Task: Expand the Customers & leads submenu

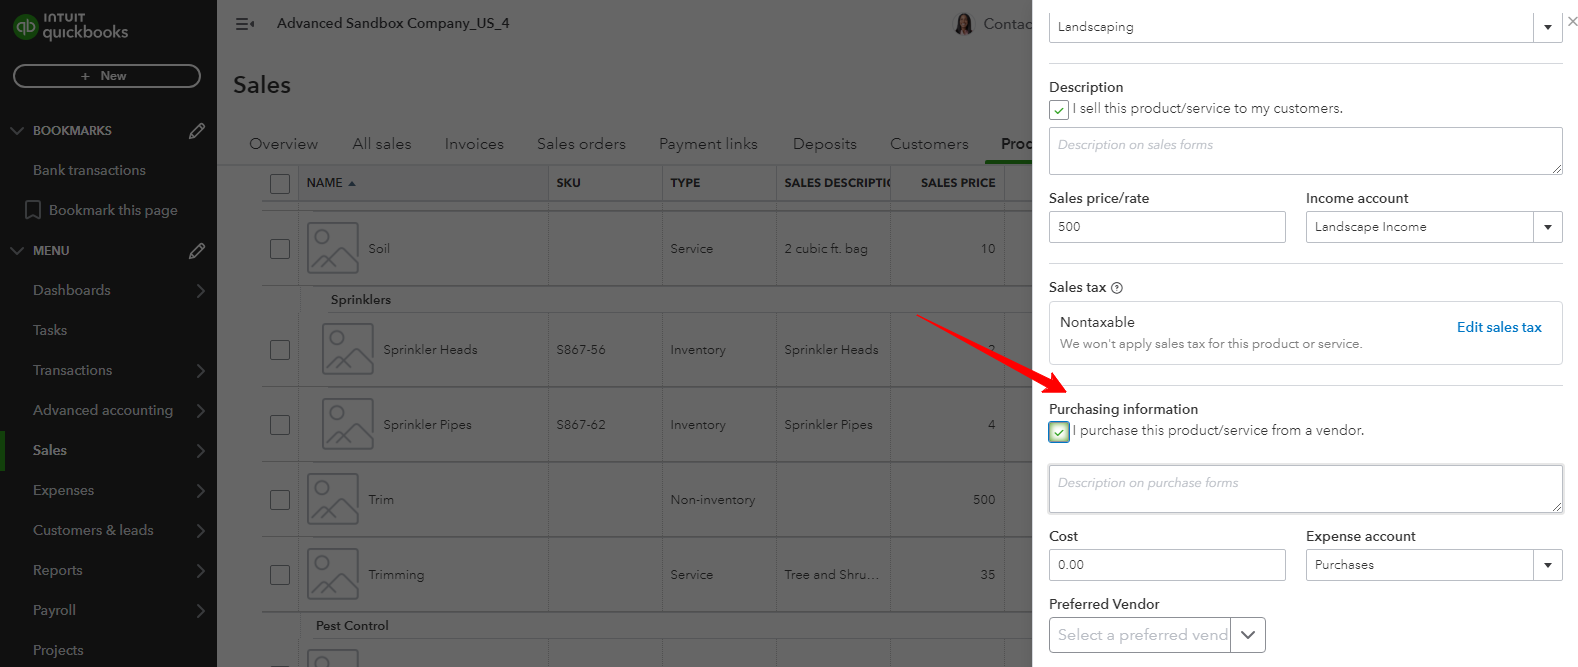Action: 200,531
